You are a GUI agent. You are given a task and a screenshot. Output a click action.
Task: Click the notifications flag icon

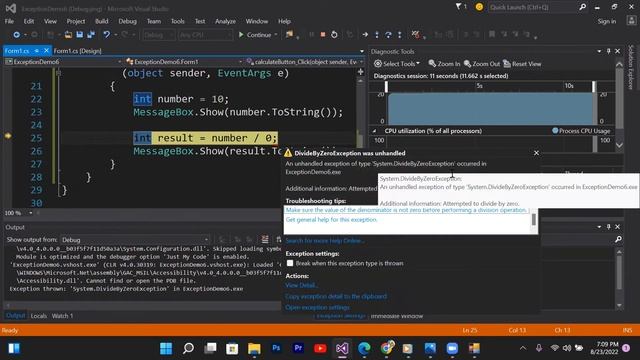coord(458,7)
